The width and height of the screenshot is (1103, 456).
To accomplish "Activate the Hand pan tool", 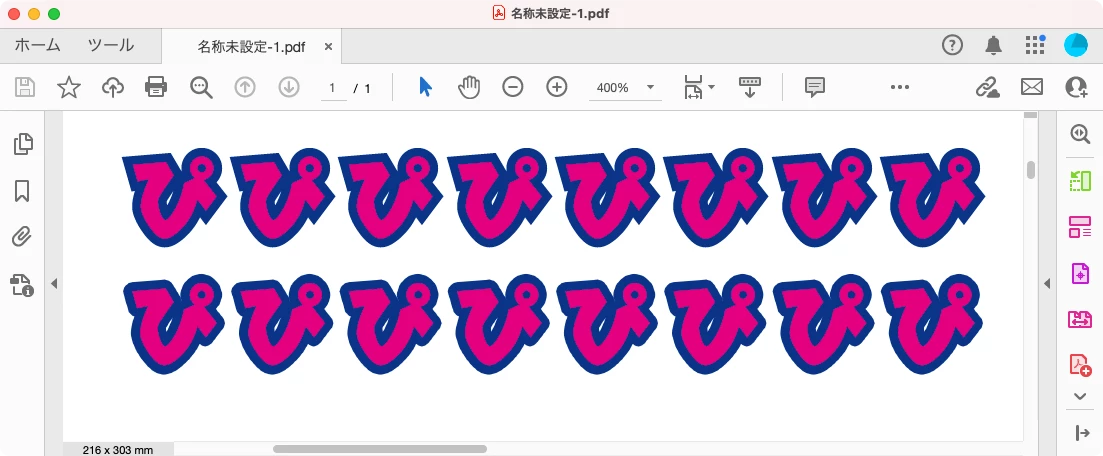I will point(468,87).
